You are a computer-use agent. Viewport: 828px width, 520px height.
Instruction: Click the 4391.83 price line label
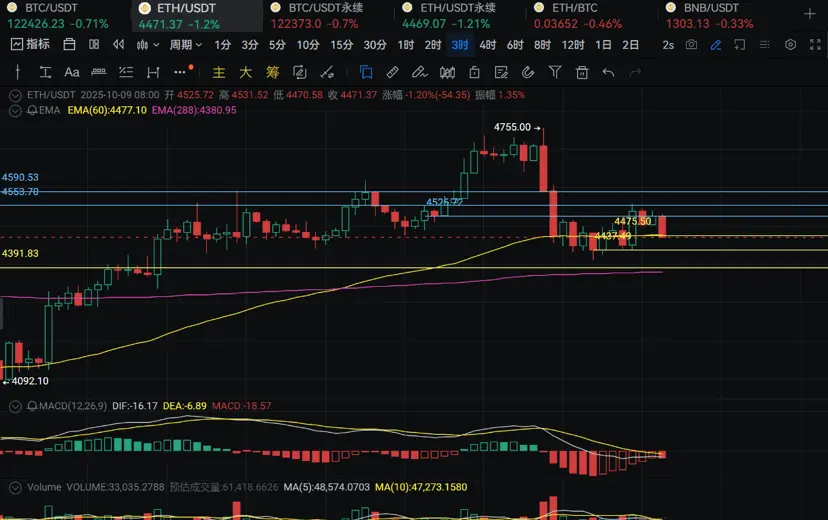(20, 253)
